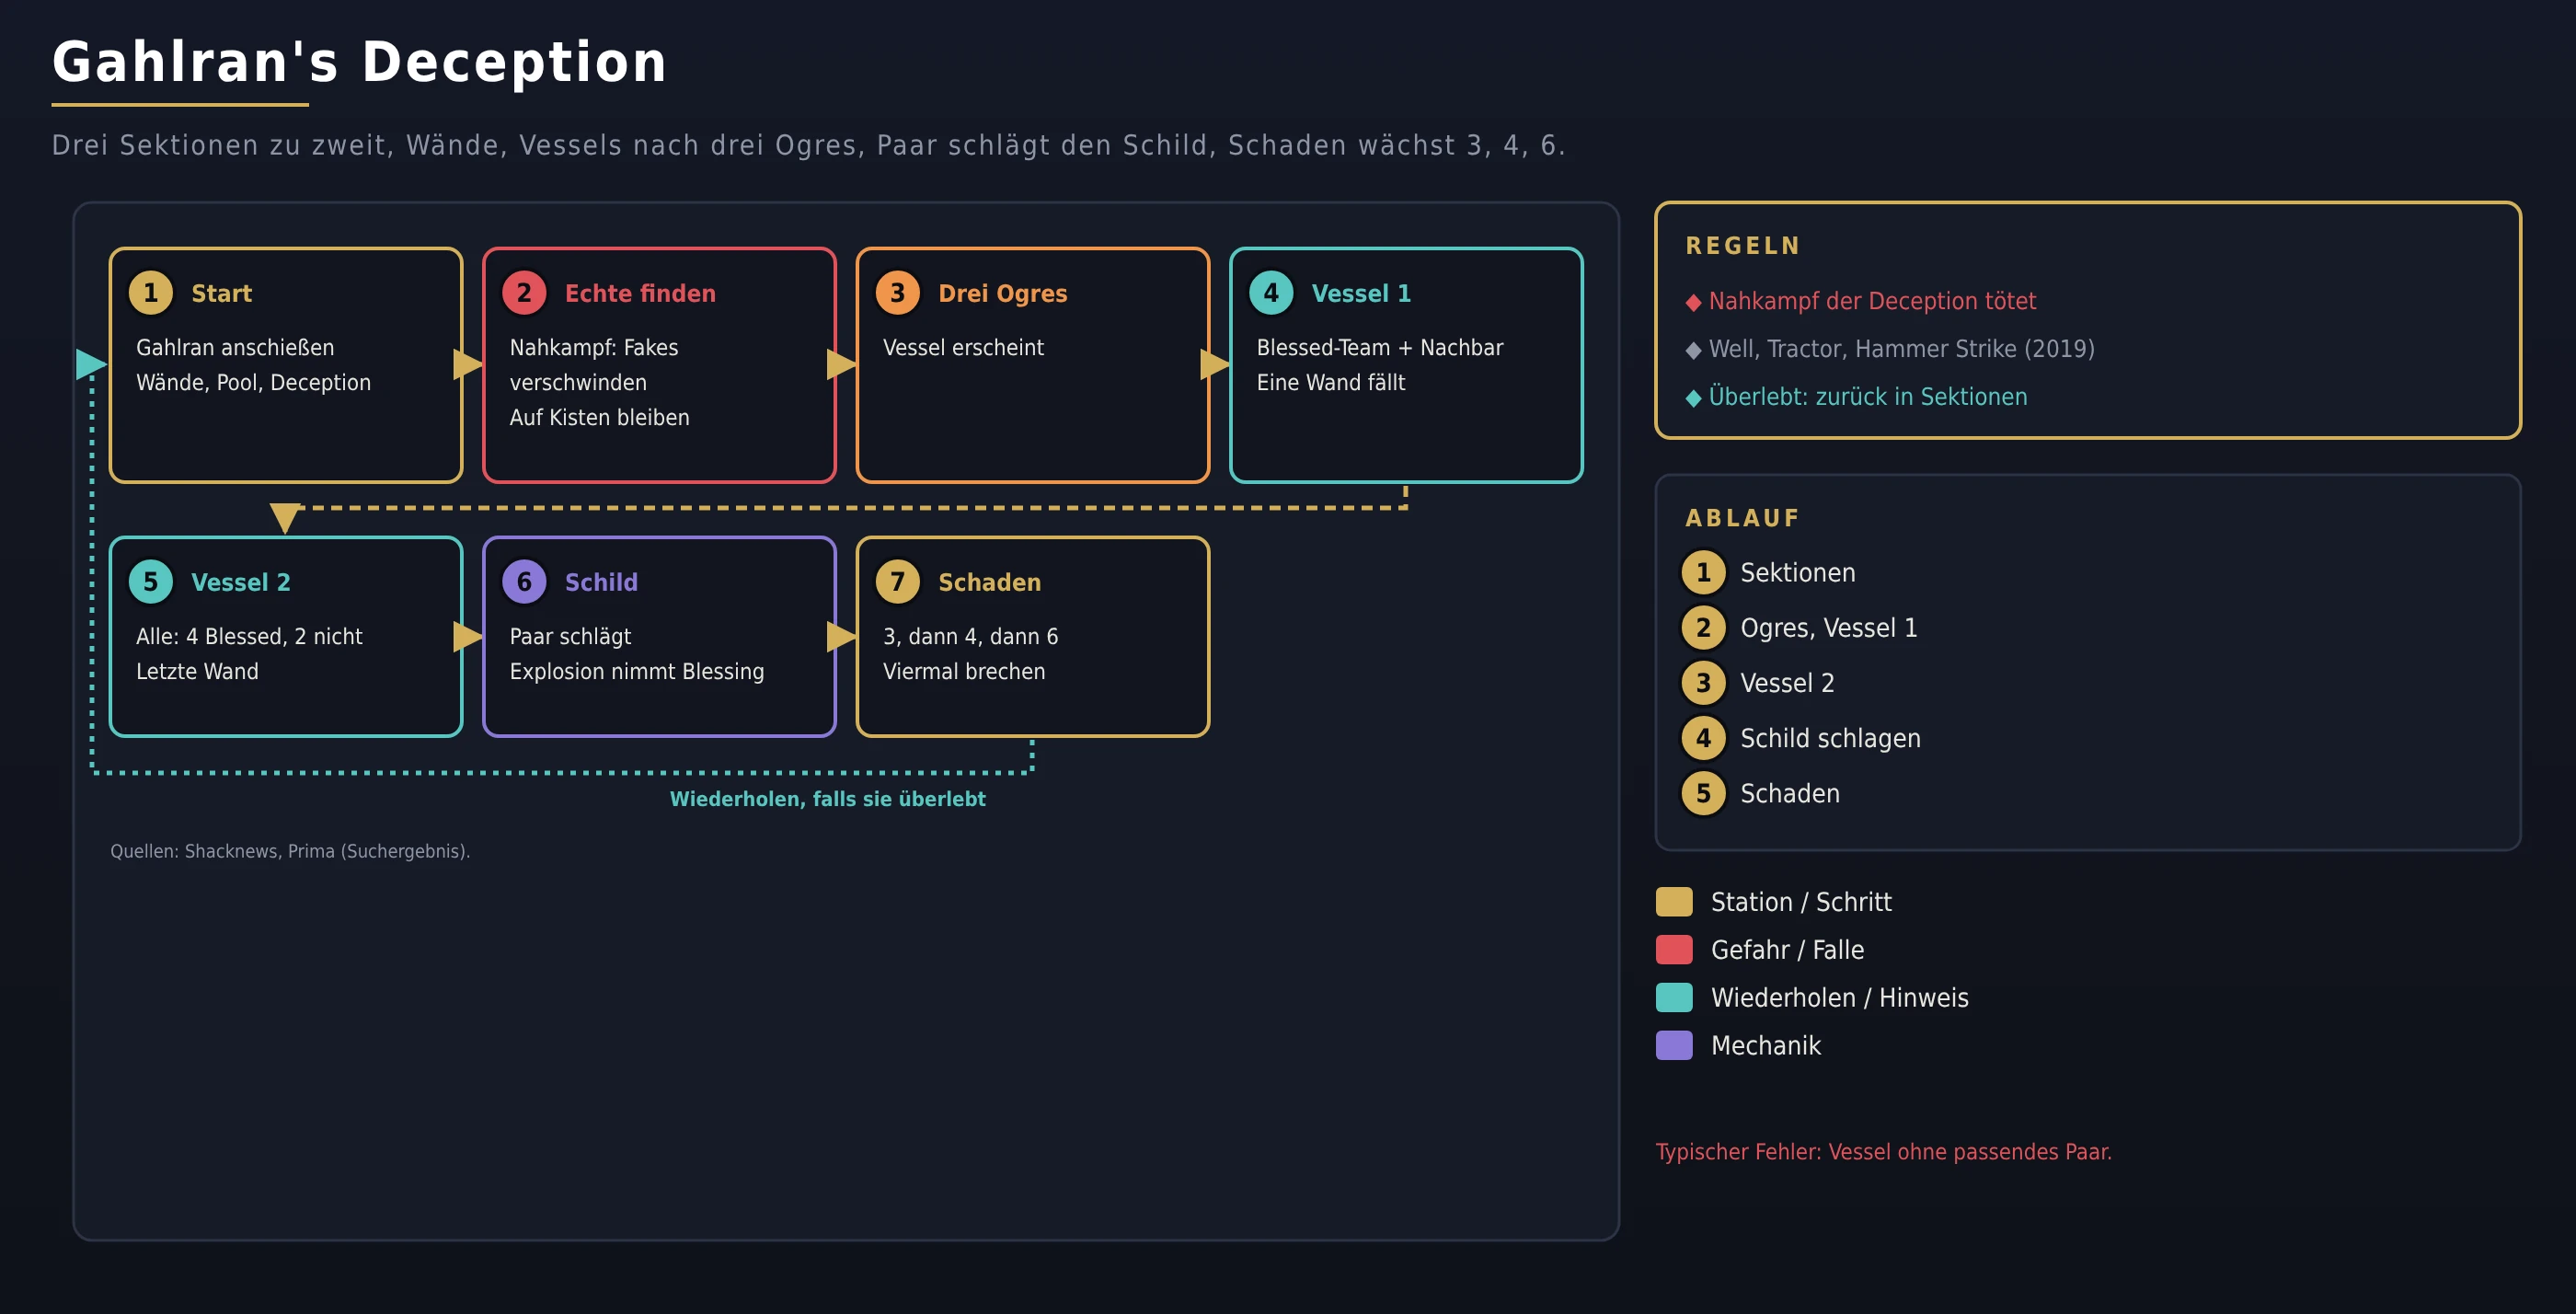Click the red number 2 badge beside Echte finden
2576x1314 pixels.
click(524, 293)
